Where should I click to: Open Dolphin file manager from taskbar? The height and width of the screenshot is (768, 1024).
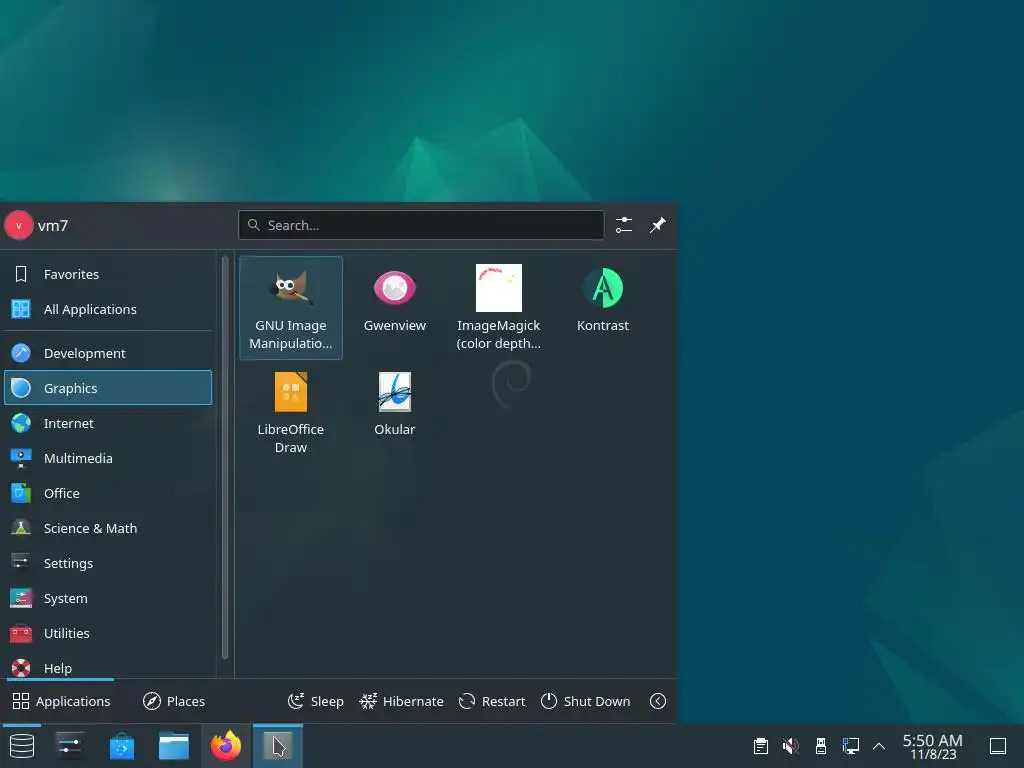pos(174,746)
